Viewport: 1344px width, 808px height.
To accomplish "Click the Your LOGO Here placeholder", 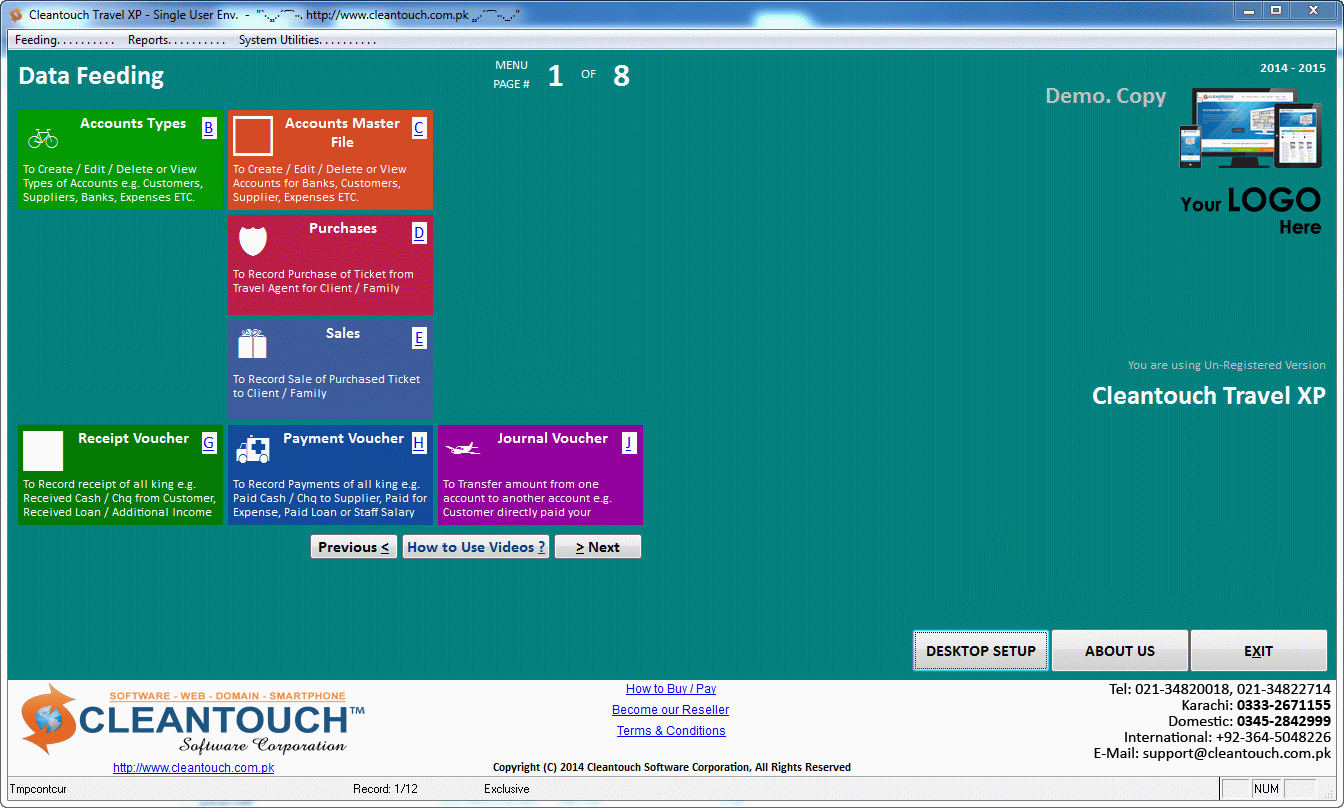I will 1251,211.
